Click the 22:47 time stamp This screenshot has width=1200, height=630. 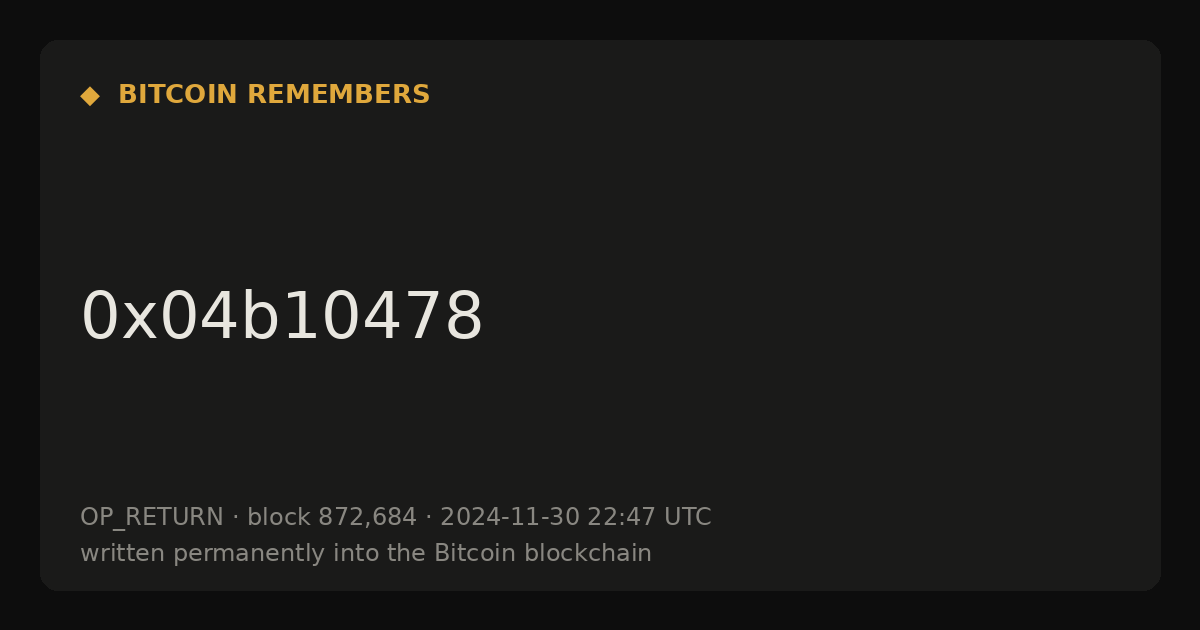[x=622, y=518]
